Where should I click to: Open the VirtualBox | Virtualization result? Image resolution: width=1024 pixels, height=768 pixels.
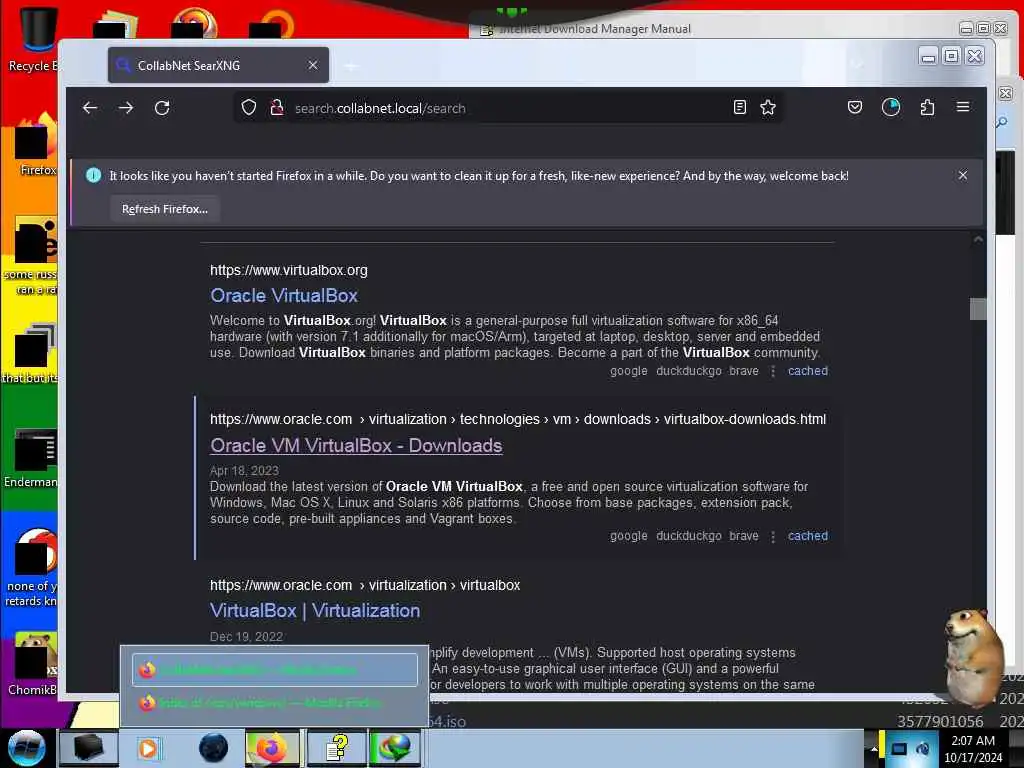click(315, 611)
